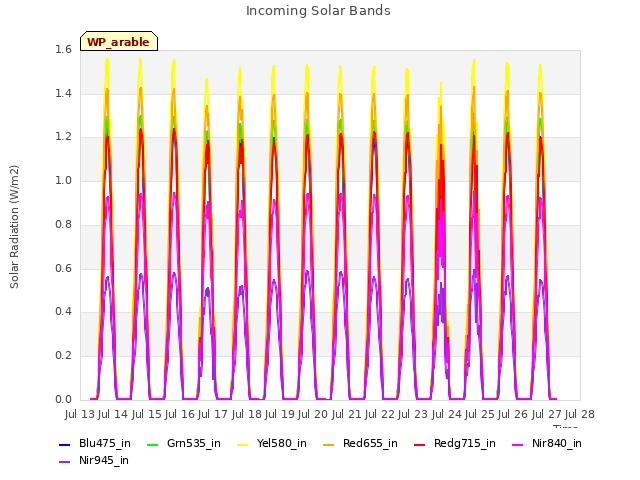Screen dimensions: 640x480
Task: Click the Nir840_in magenta legend swatch
Action: (518, 444)
